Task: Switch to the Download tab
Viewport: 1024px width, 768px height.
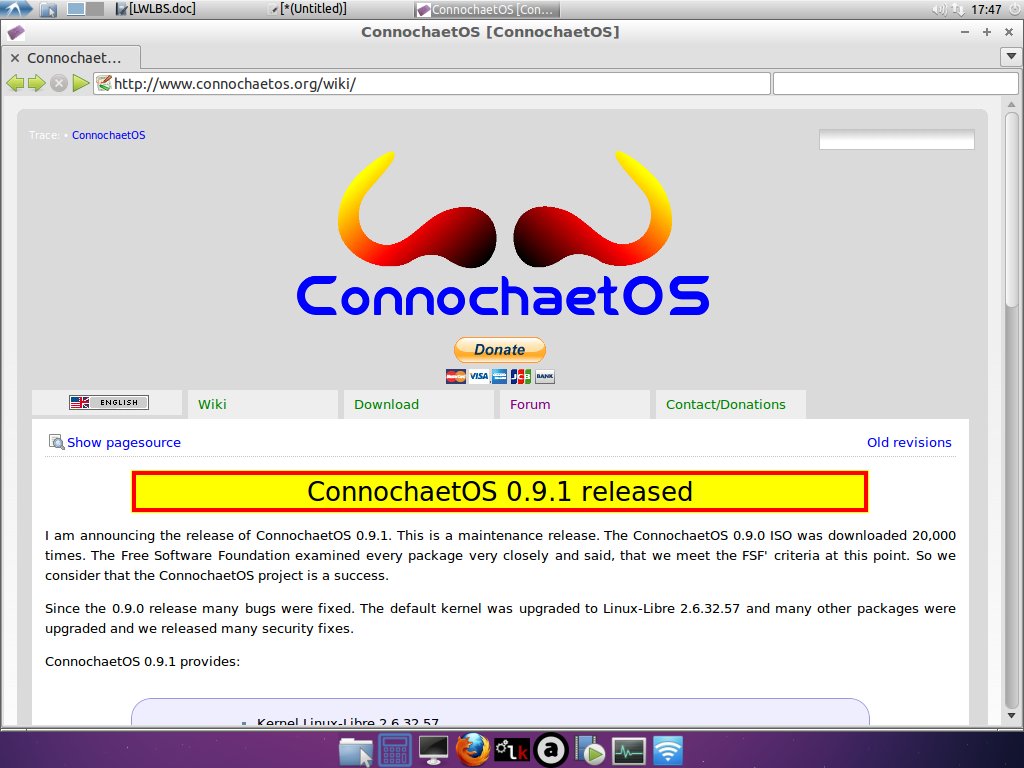Action: (387, 404)
